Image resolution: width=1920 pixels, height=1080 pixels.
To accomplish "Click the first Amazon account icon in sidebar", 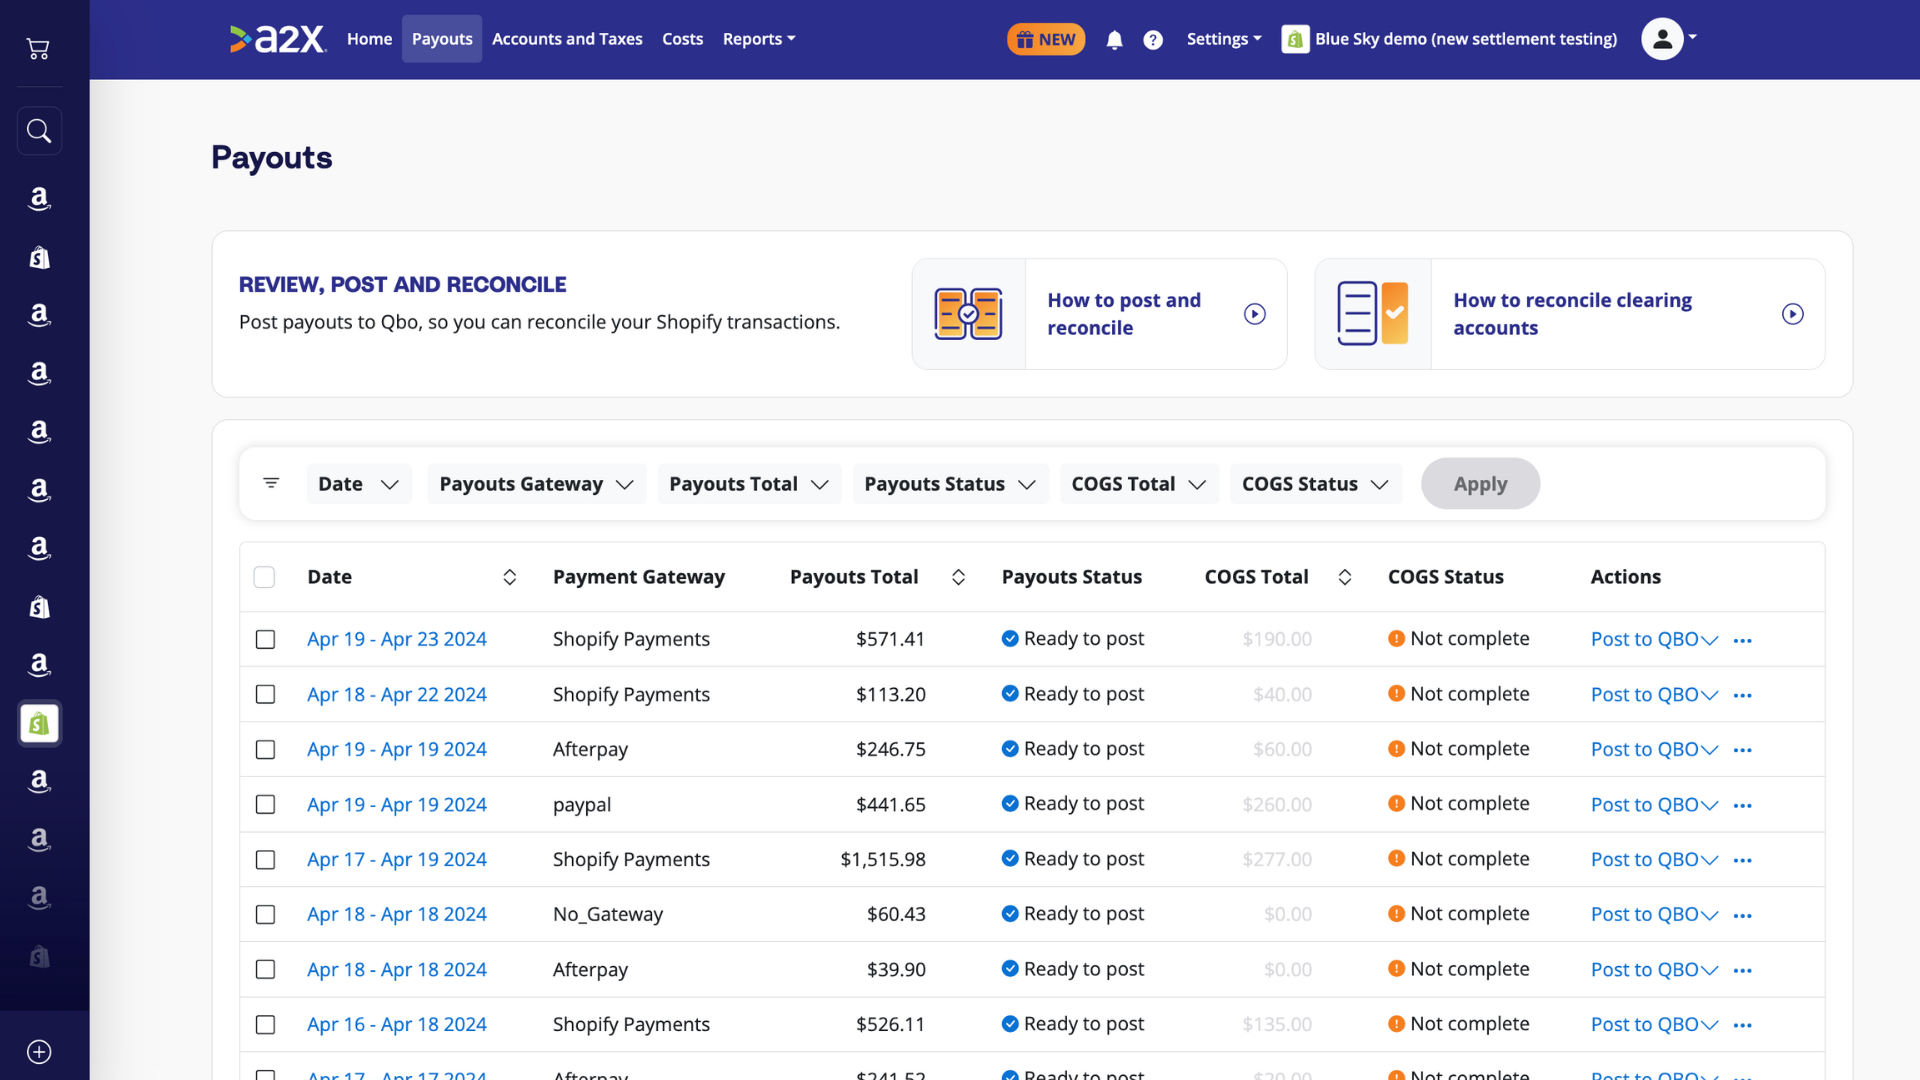I will [x=39, y=198].
